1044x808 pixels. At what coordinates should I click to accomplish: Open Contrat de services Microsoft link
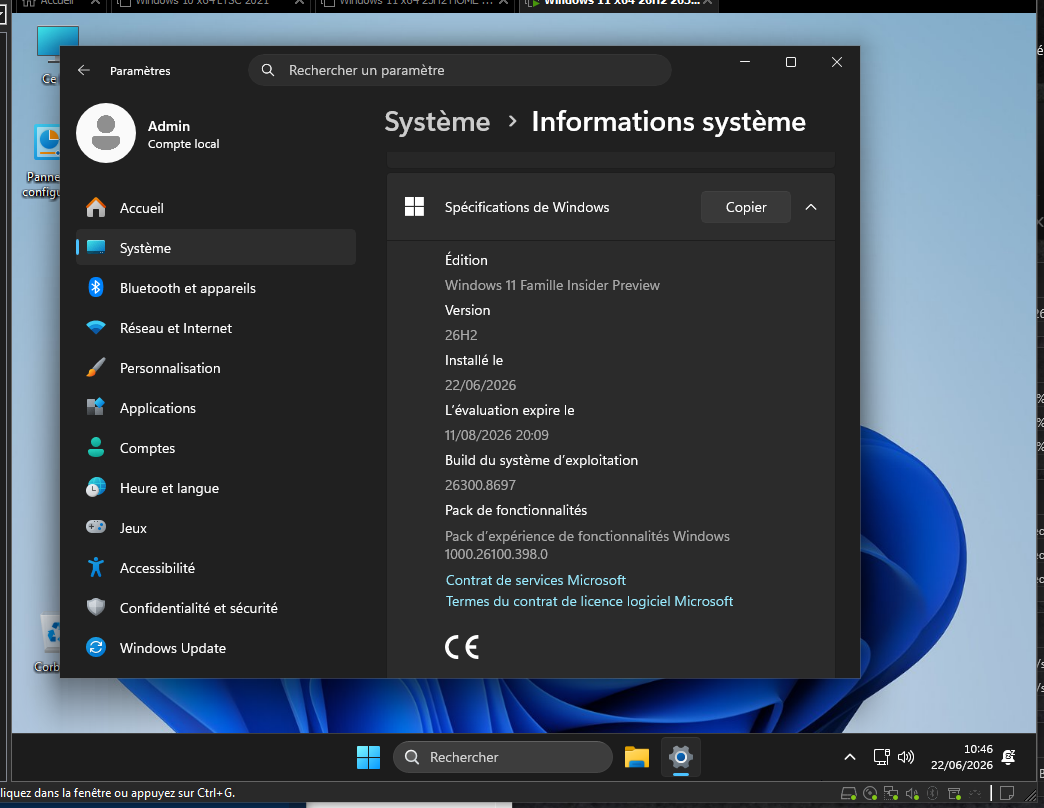pos(535,580)
